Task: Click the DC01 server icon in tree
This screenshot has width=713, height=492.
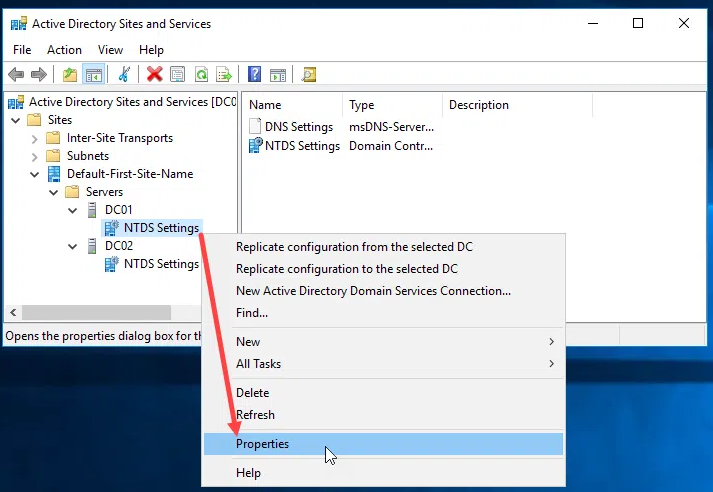Action: (92, 210)
